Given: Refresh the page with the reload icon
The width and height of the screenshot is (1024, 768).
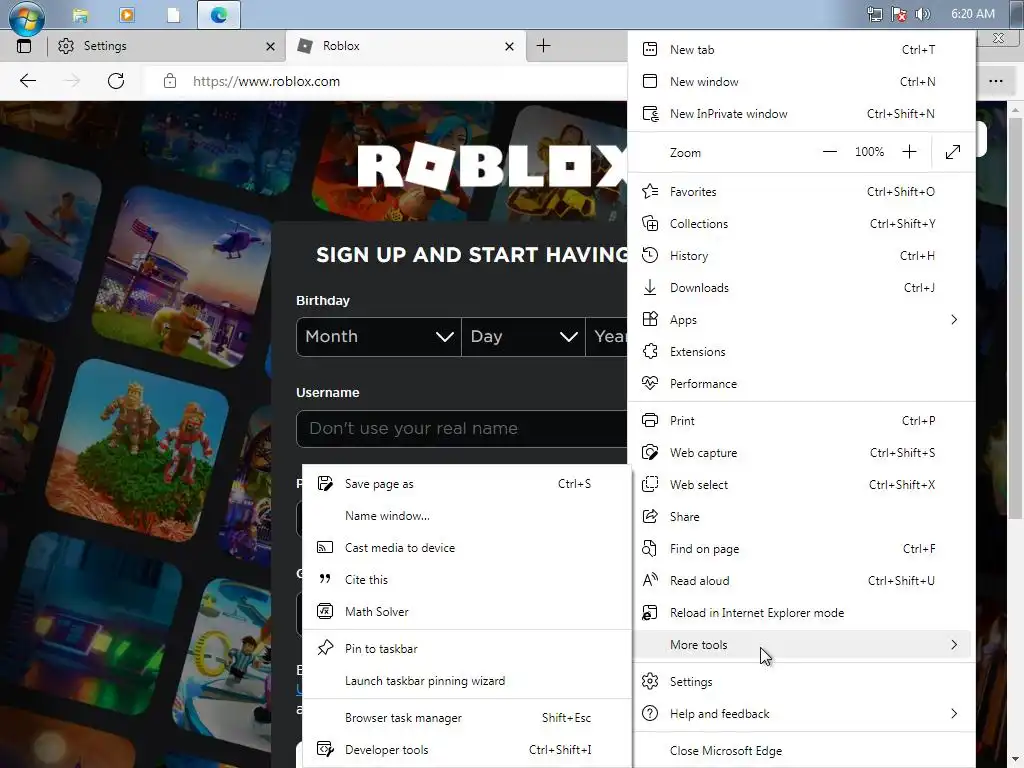Looking at the screenshot, I should tap(116, 81).
